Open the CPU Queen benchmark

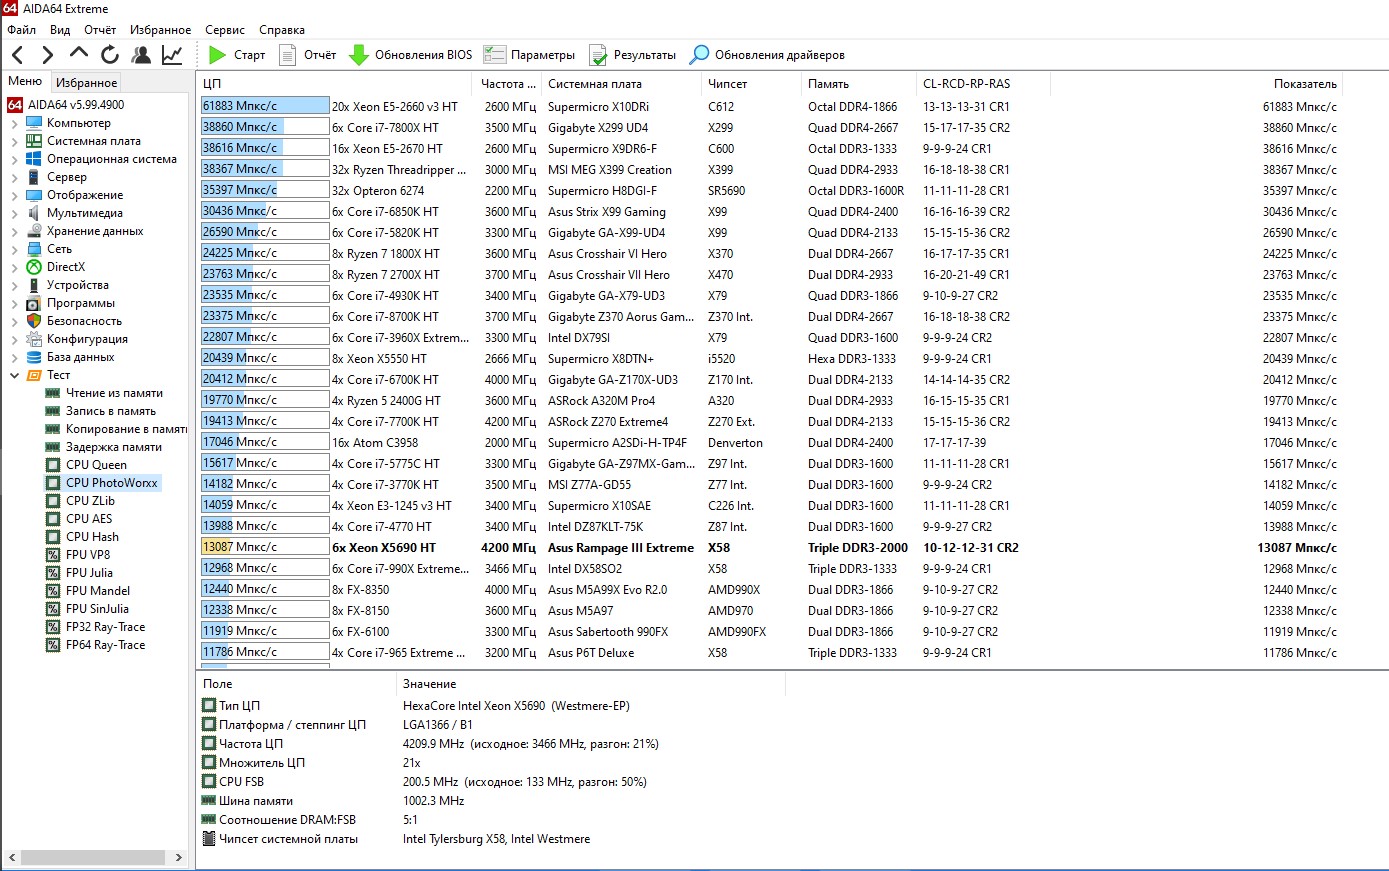tap(86, 465)
